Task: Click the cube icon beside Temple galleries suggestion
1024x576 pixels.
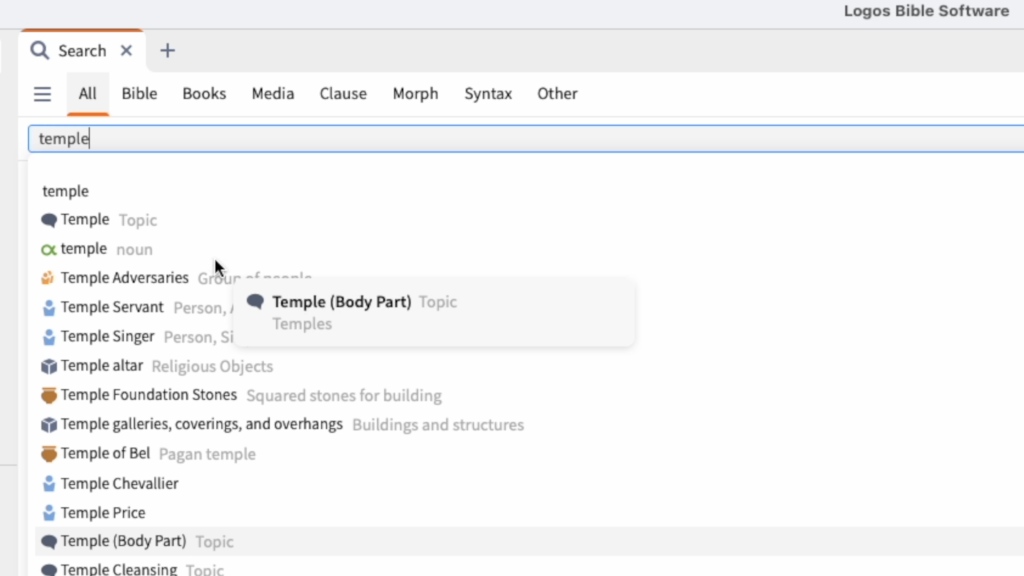Action: click(x=48, y=424)
